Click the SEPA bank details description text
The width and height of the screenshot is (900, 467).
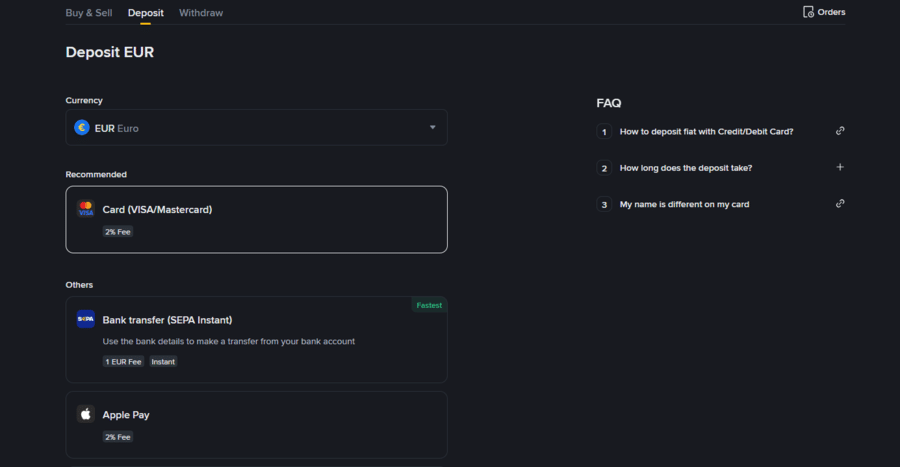pos(228,341)
